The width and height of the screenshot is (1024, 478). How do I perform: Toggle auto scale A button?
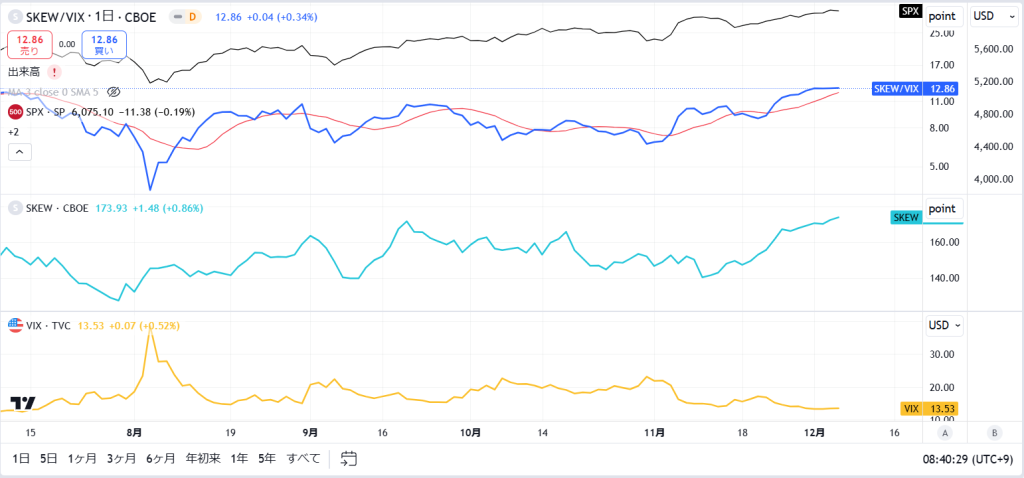[945, 432]
